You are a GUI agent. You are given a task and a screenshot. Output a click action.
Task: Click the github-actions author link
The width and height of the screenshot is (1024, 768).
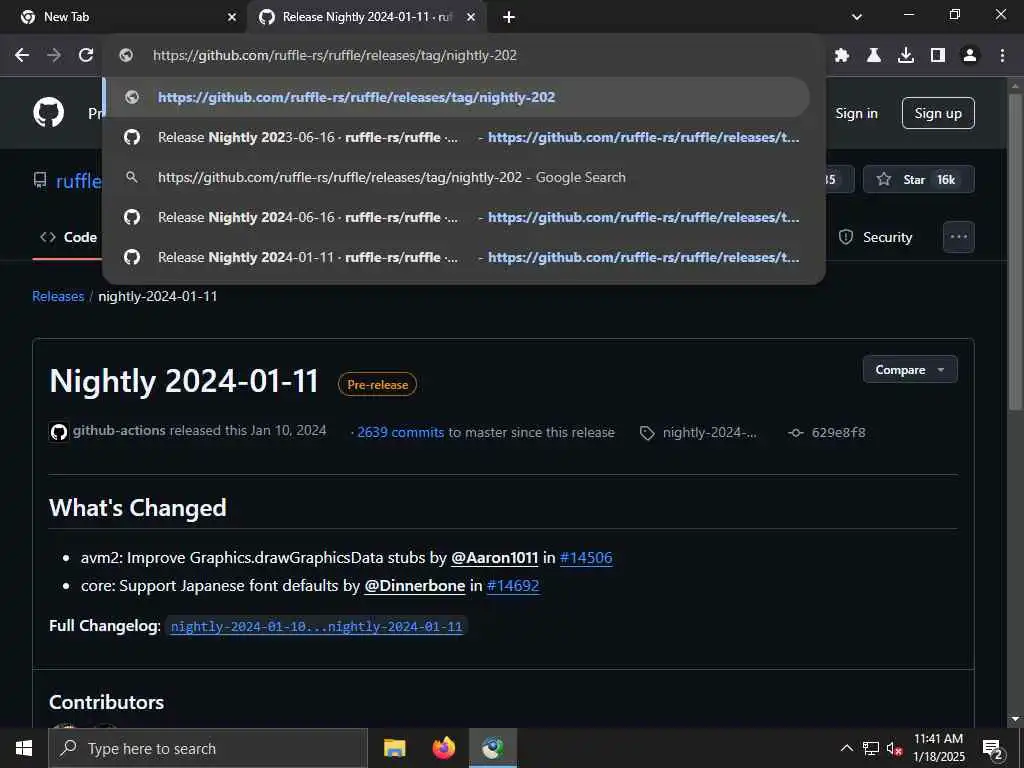(x=119, y=430)
